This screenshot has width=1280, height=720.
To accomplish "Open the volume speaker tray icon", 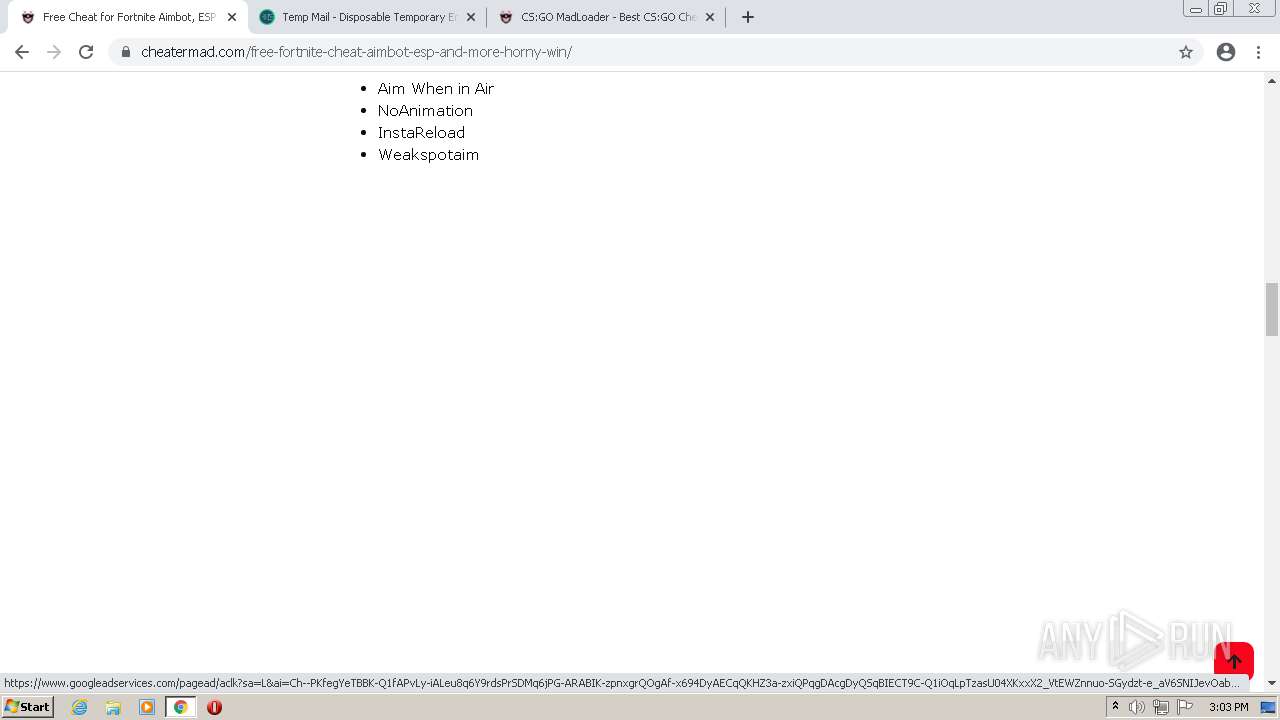I will tap(1137, 707).
